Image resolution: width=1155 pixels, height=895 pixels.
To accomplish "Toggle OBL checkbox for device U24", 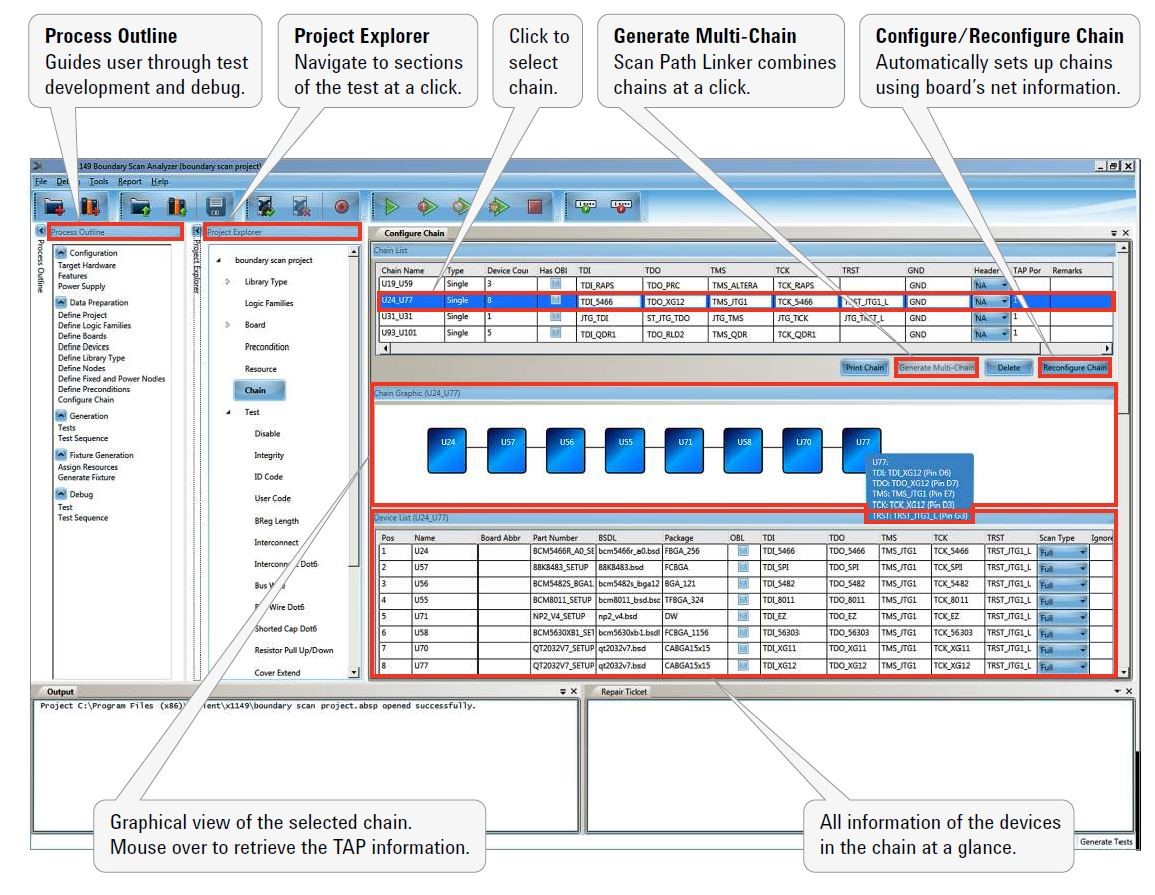I will (x=741, y=550).
